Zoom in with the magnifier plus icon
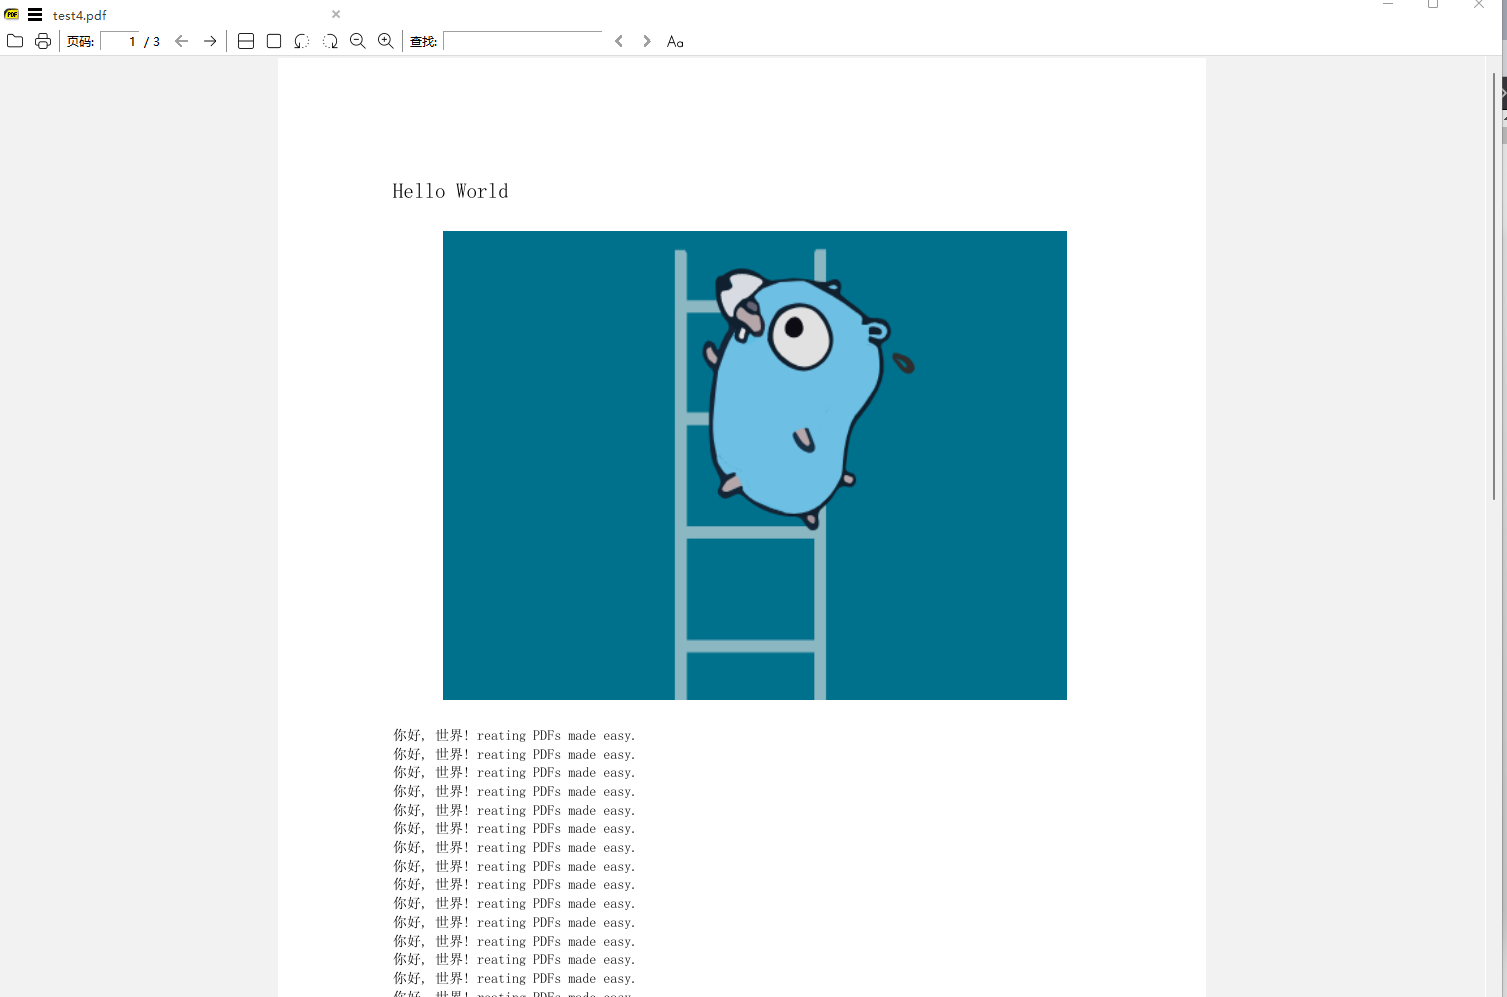 pos(386,41)
